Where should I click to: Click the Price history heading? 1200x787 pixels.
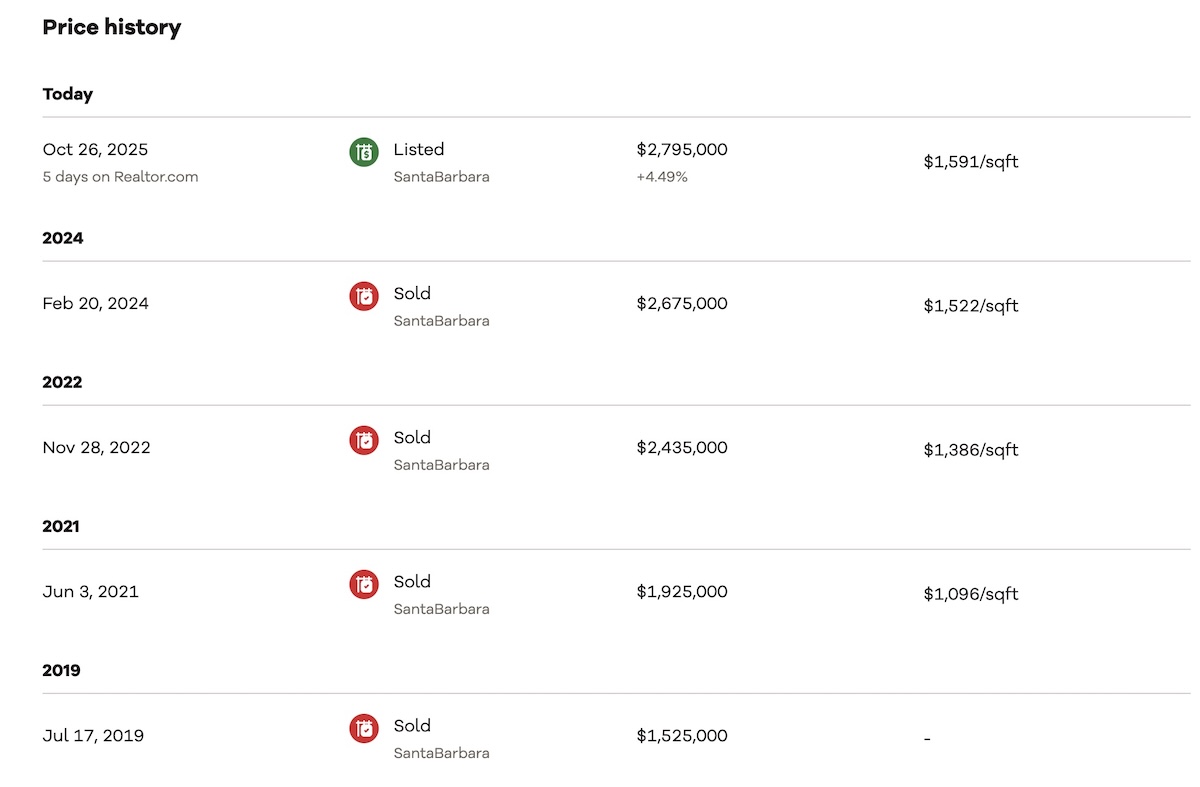[112, 28]
